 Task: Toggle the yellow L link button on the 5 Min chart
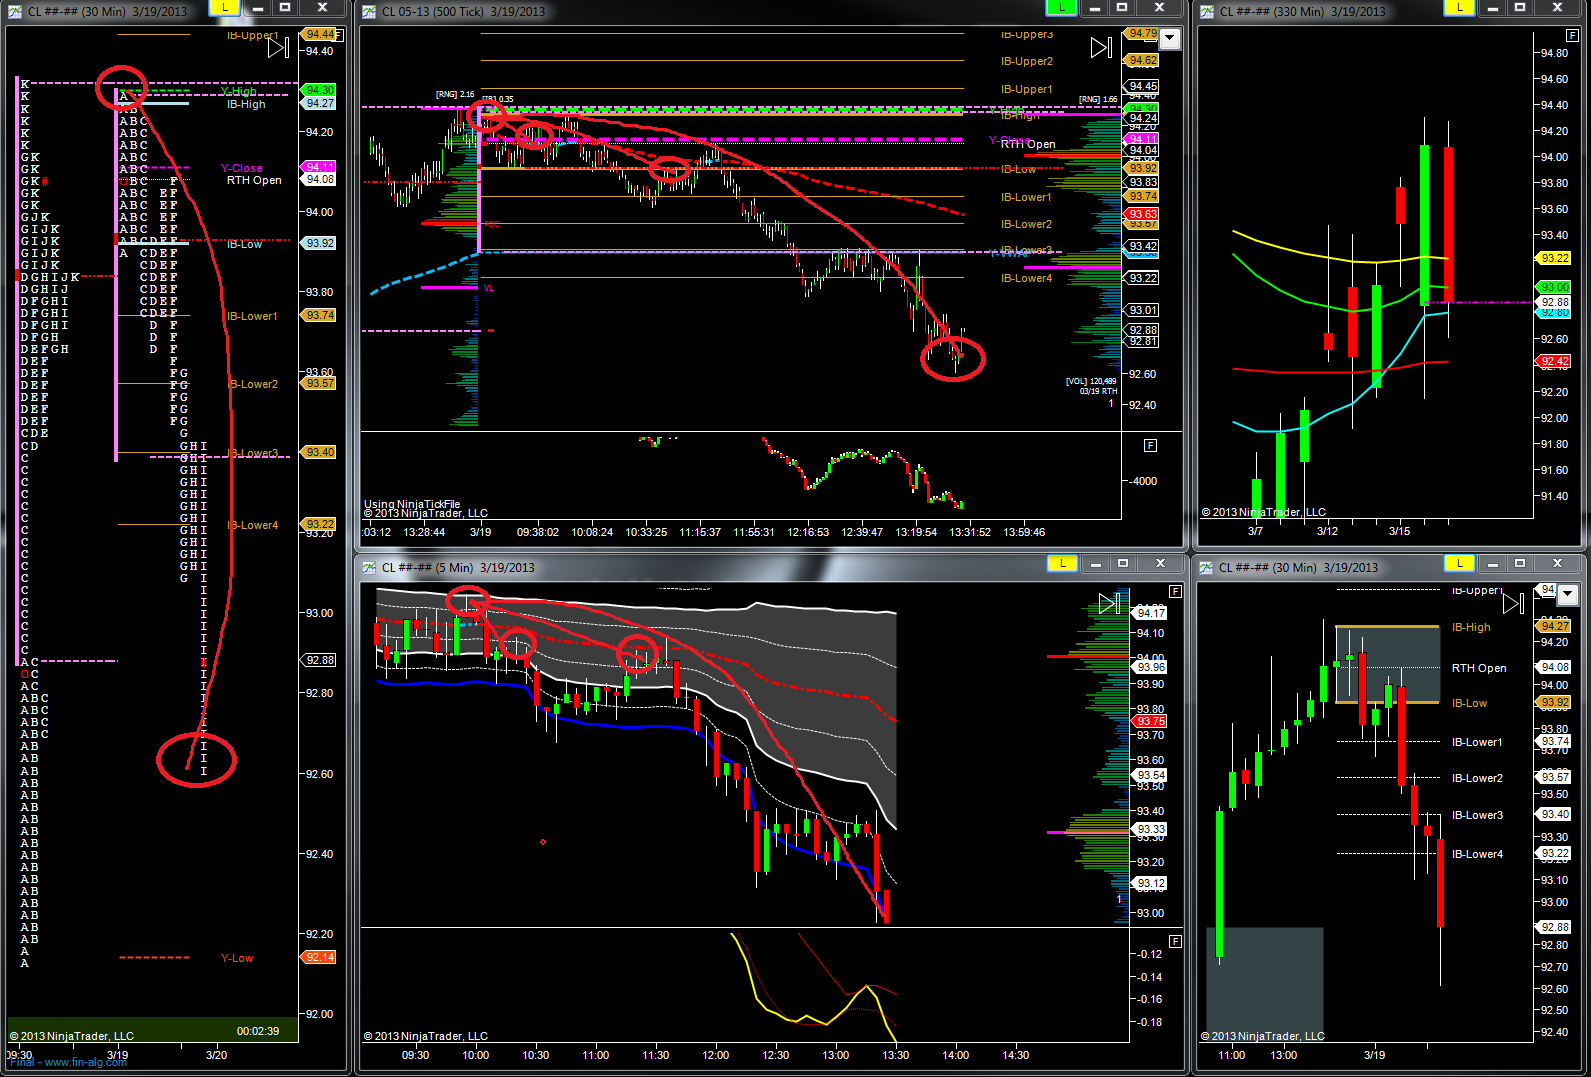click(1062, 564)
